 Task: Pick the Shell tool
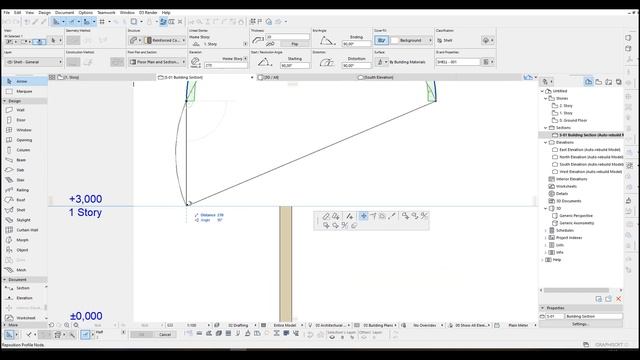point(24,210)
